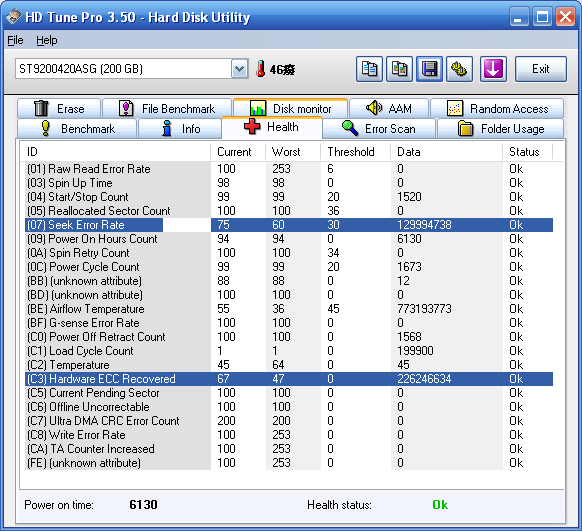Select the G-sense Error Rate row
Viewport: 582px width, 531px height.
click(289, 323)
